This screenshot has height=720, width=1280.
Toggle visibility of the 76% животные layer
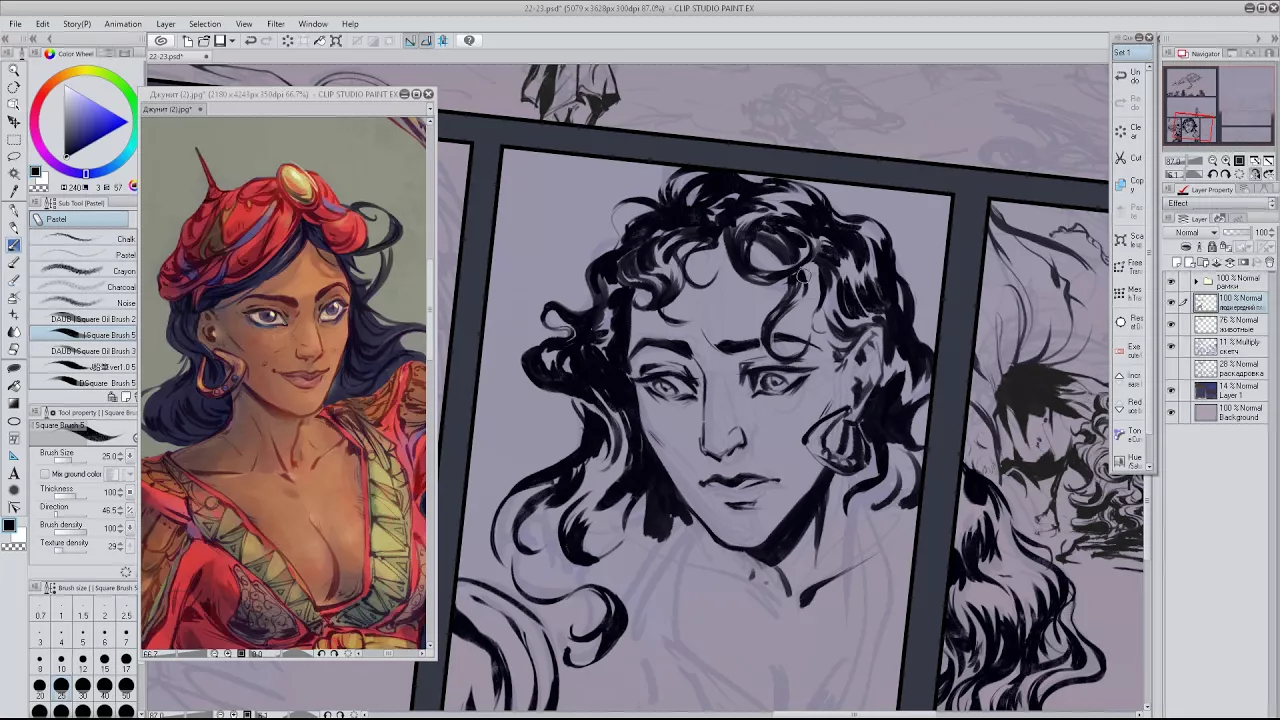click(1171, 324)
